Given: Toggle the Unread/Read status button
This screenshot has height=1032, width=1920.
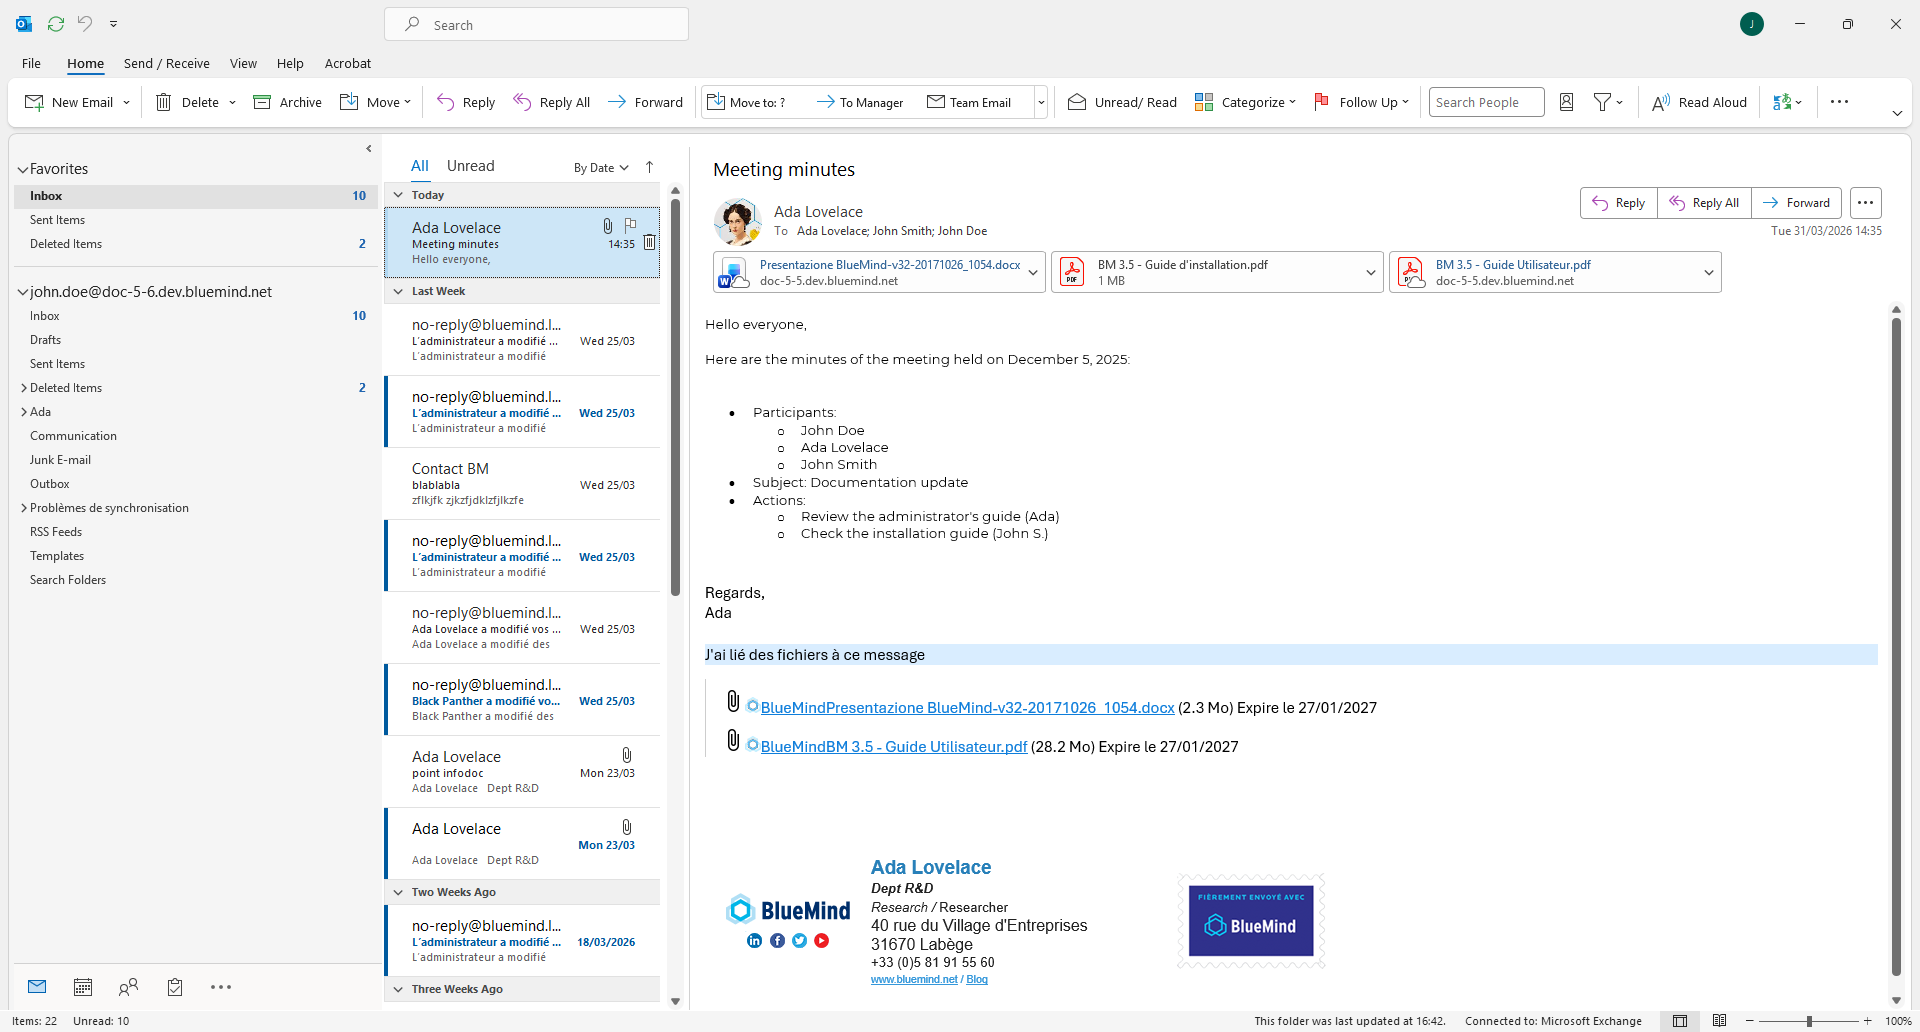Looking at the screenshot, I should tap(1122, 102).
